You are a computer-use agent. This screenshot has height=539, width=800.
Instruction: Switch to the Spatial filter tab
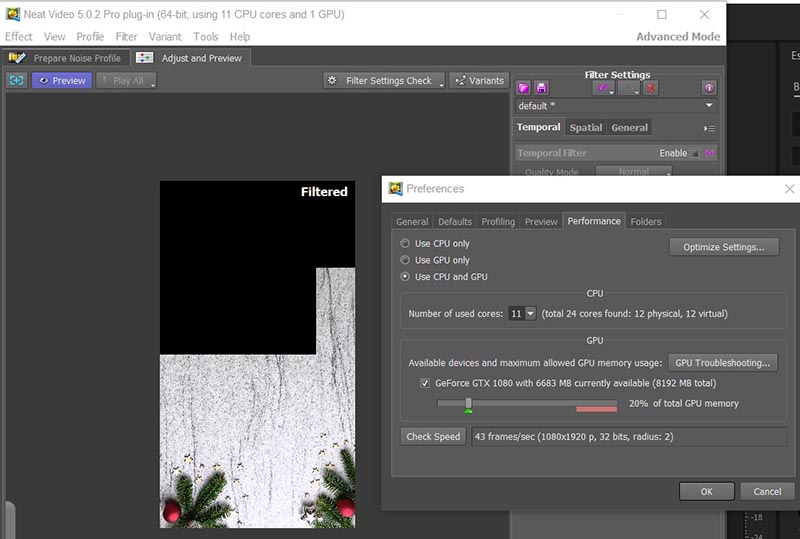(x=586, y=128)
